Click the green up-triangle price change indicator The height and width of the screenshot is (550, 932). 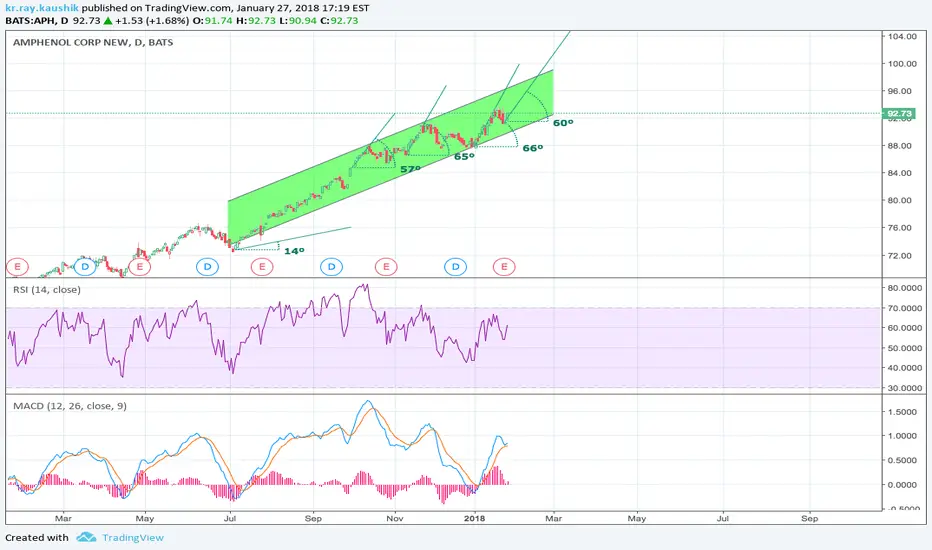coord(108,21)
